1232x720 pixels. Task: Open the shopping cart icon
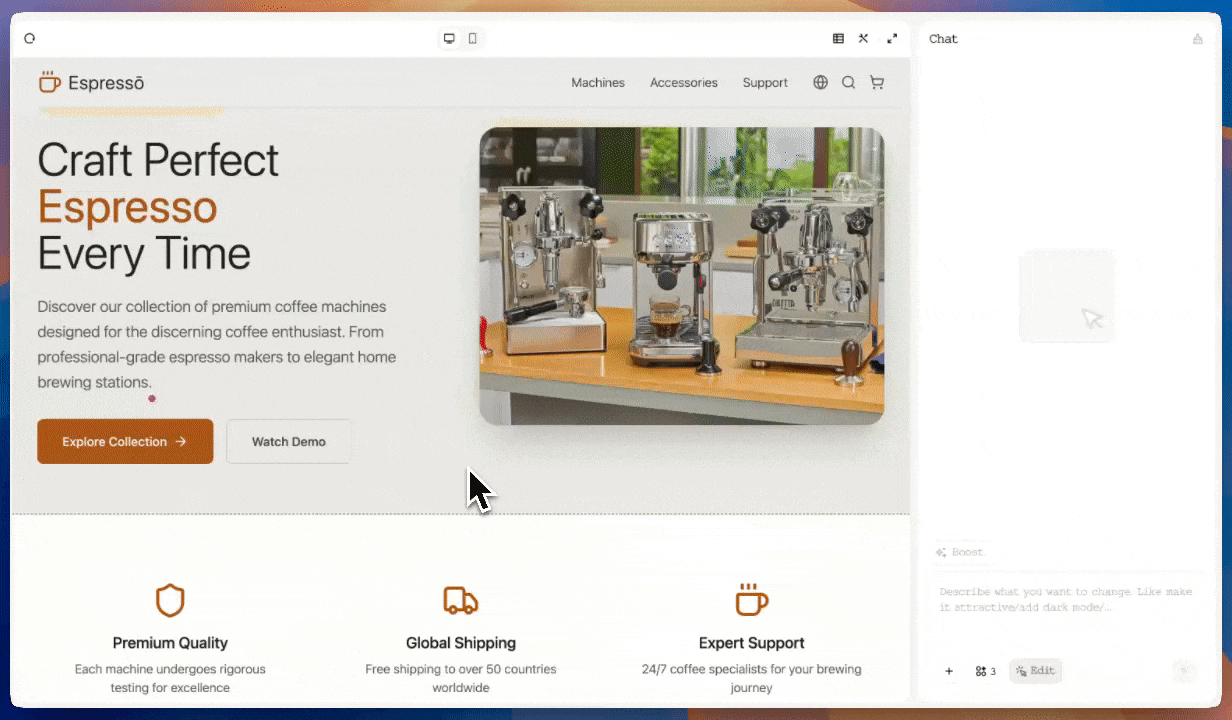click(877, 83)
